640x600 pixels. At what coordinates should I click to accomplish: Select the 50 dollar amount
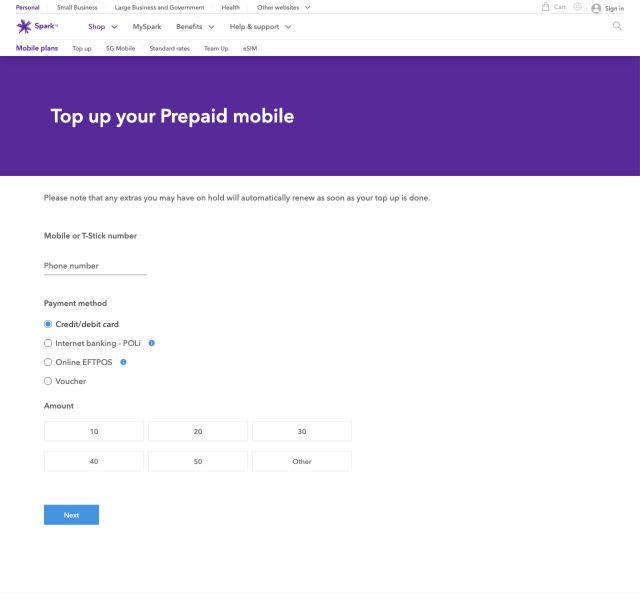tap(198, 462)
